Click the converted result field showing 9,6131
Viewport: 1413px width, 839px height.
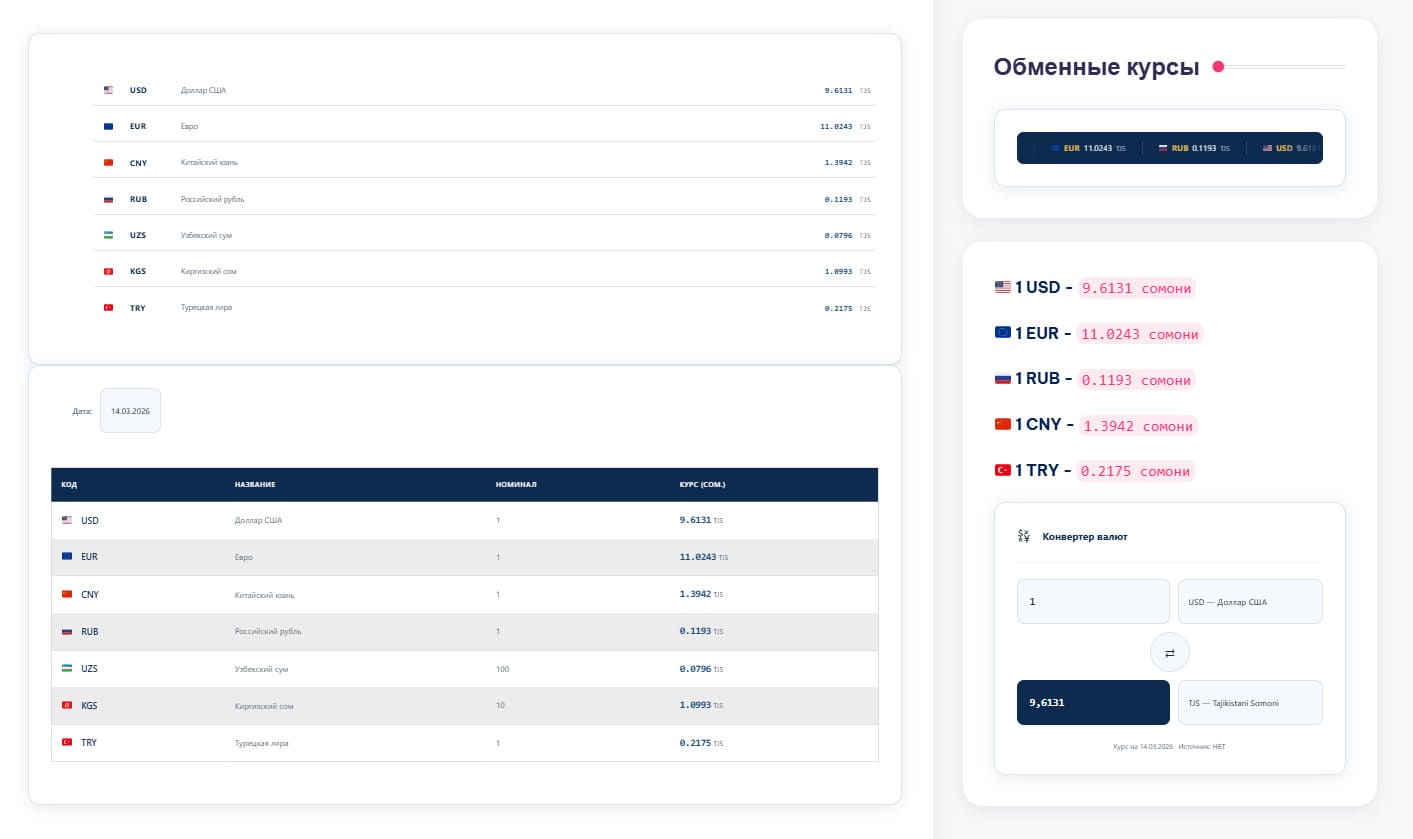pyautogui.click(x=1092, y=703)
